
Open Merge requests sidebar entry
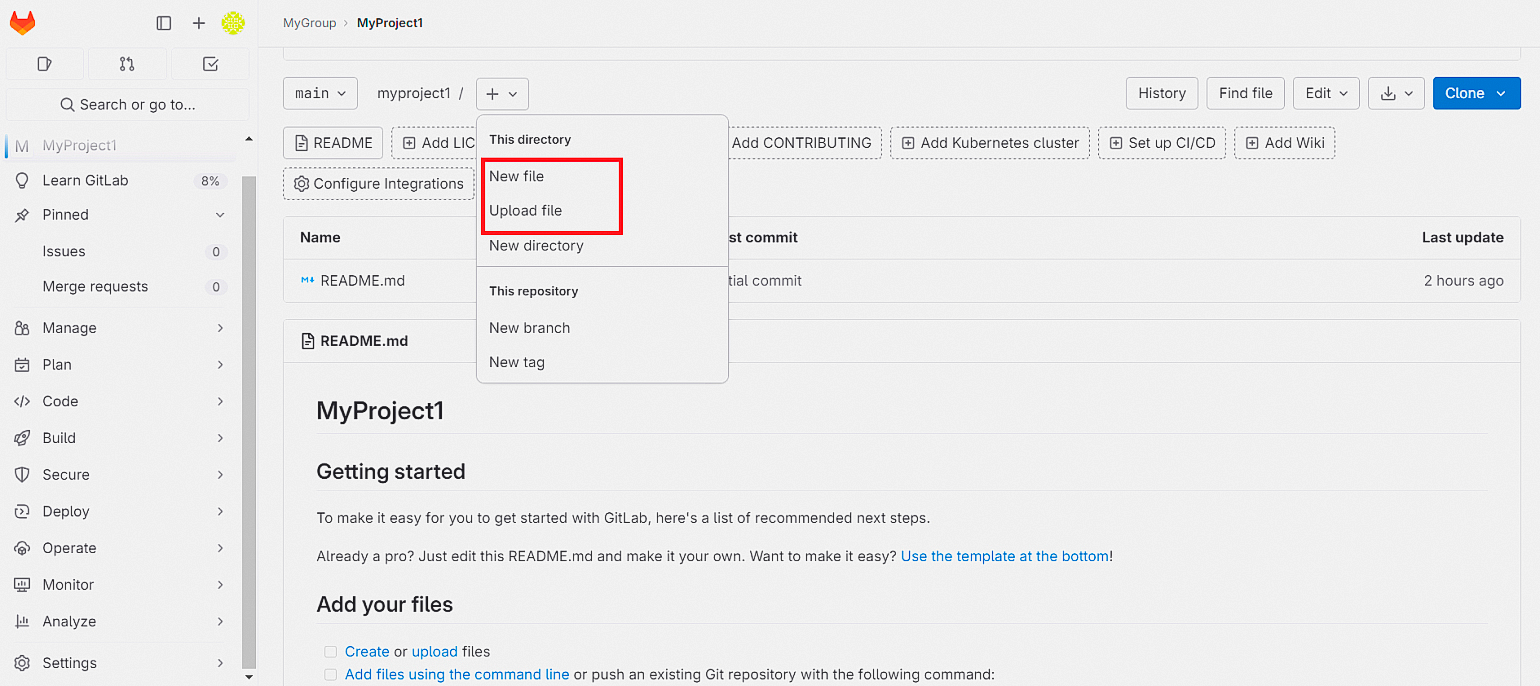[x=120, y=287]
